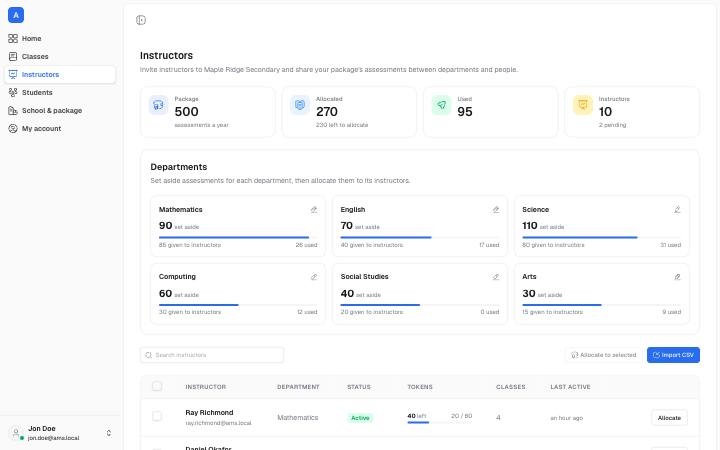Click the Classes column header
Image resolution: width=720 pixels, height=450 pixels.
(x=511, y=387)
